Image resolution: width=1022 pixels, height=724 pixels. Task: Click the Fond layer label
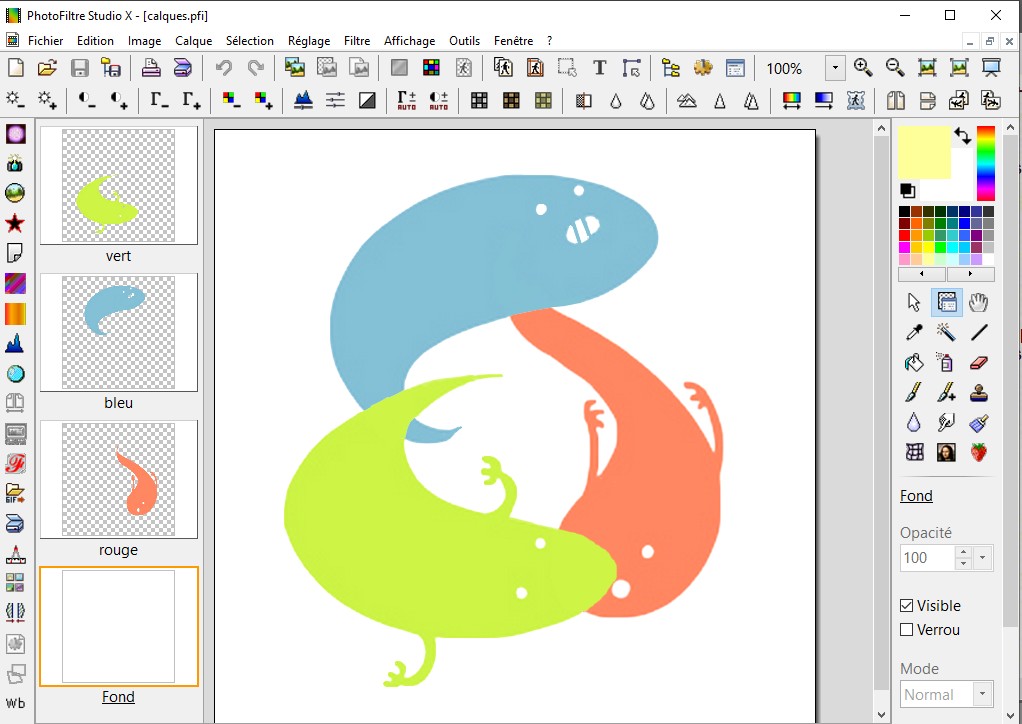click(x=118, y=697)
